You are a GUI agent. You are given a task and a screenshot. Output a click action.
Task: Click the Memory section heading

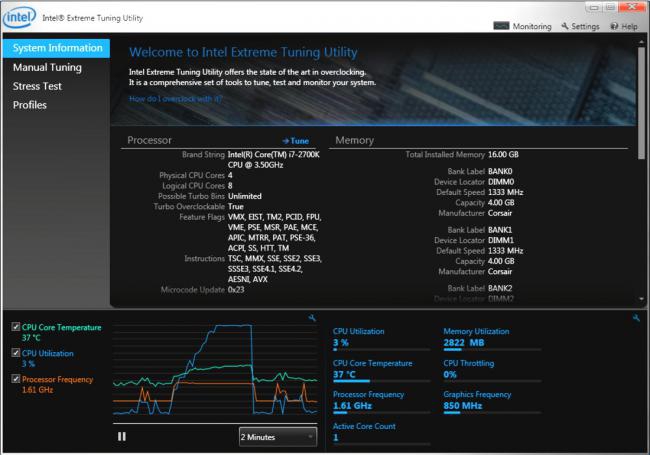click(x=354, y=140)
